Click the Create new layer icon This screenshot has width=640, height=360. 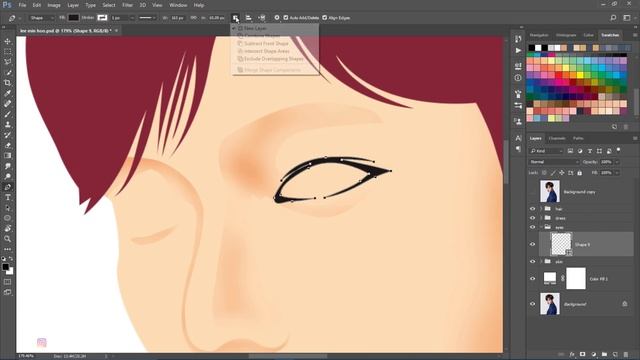click(615, 354)
